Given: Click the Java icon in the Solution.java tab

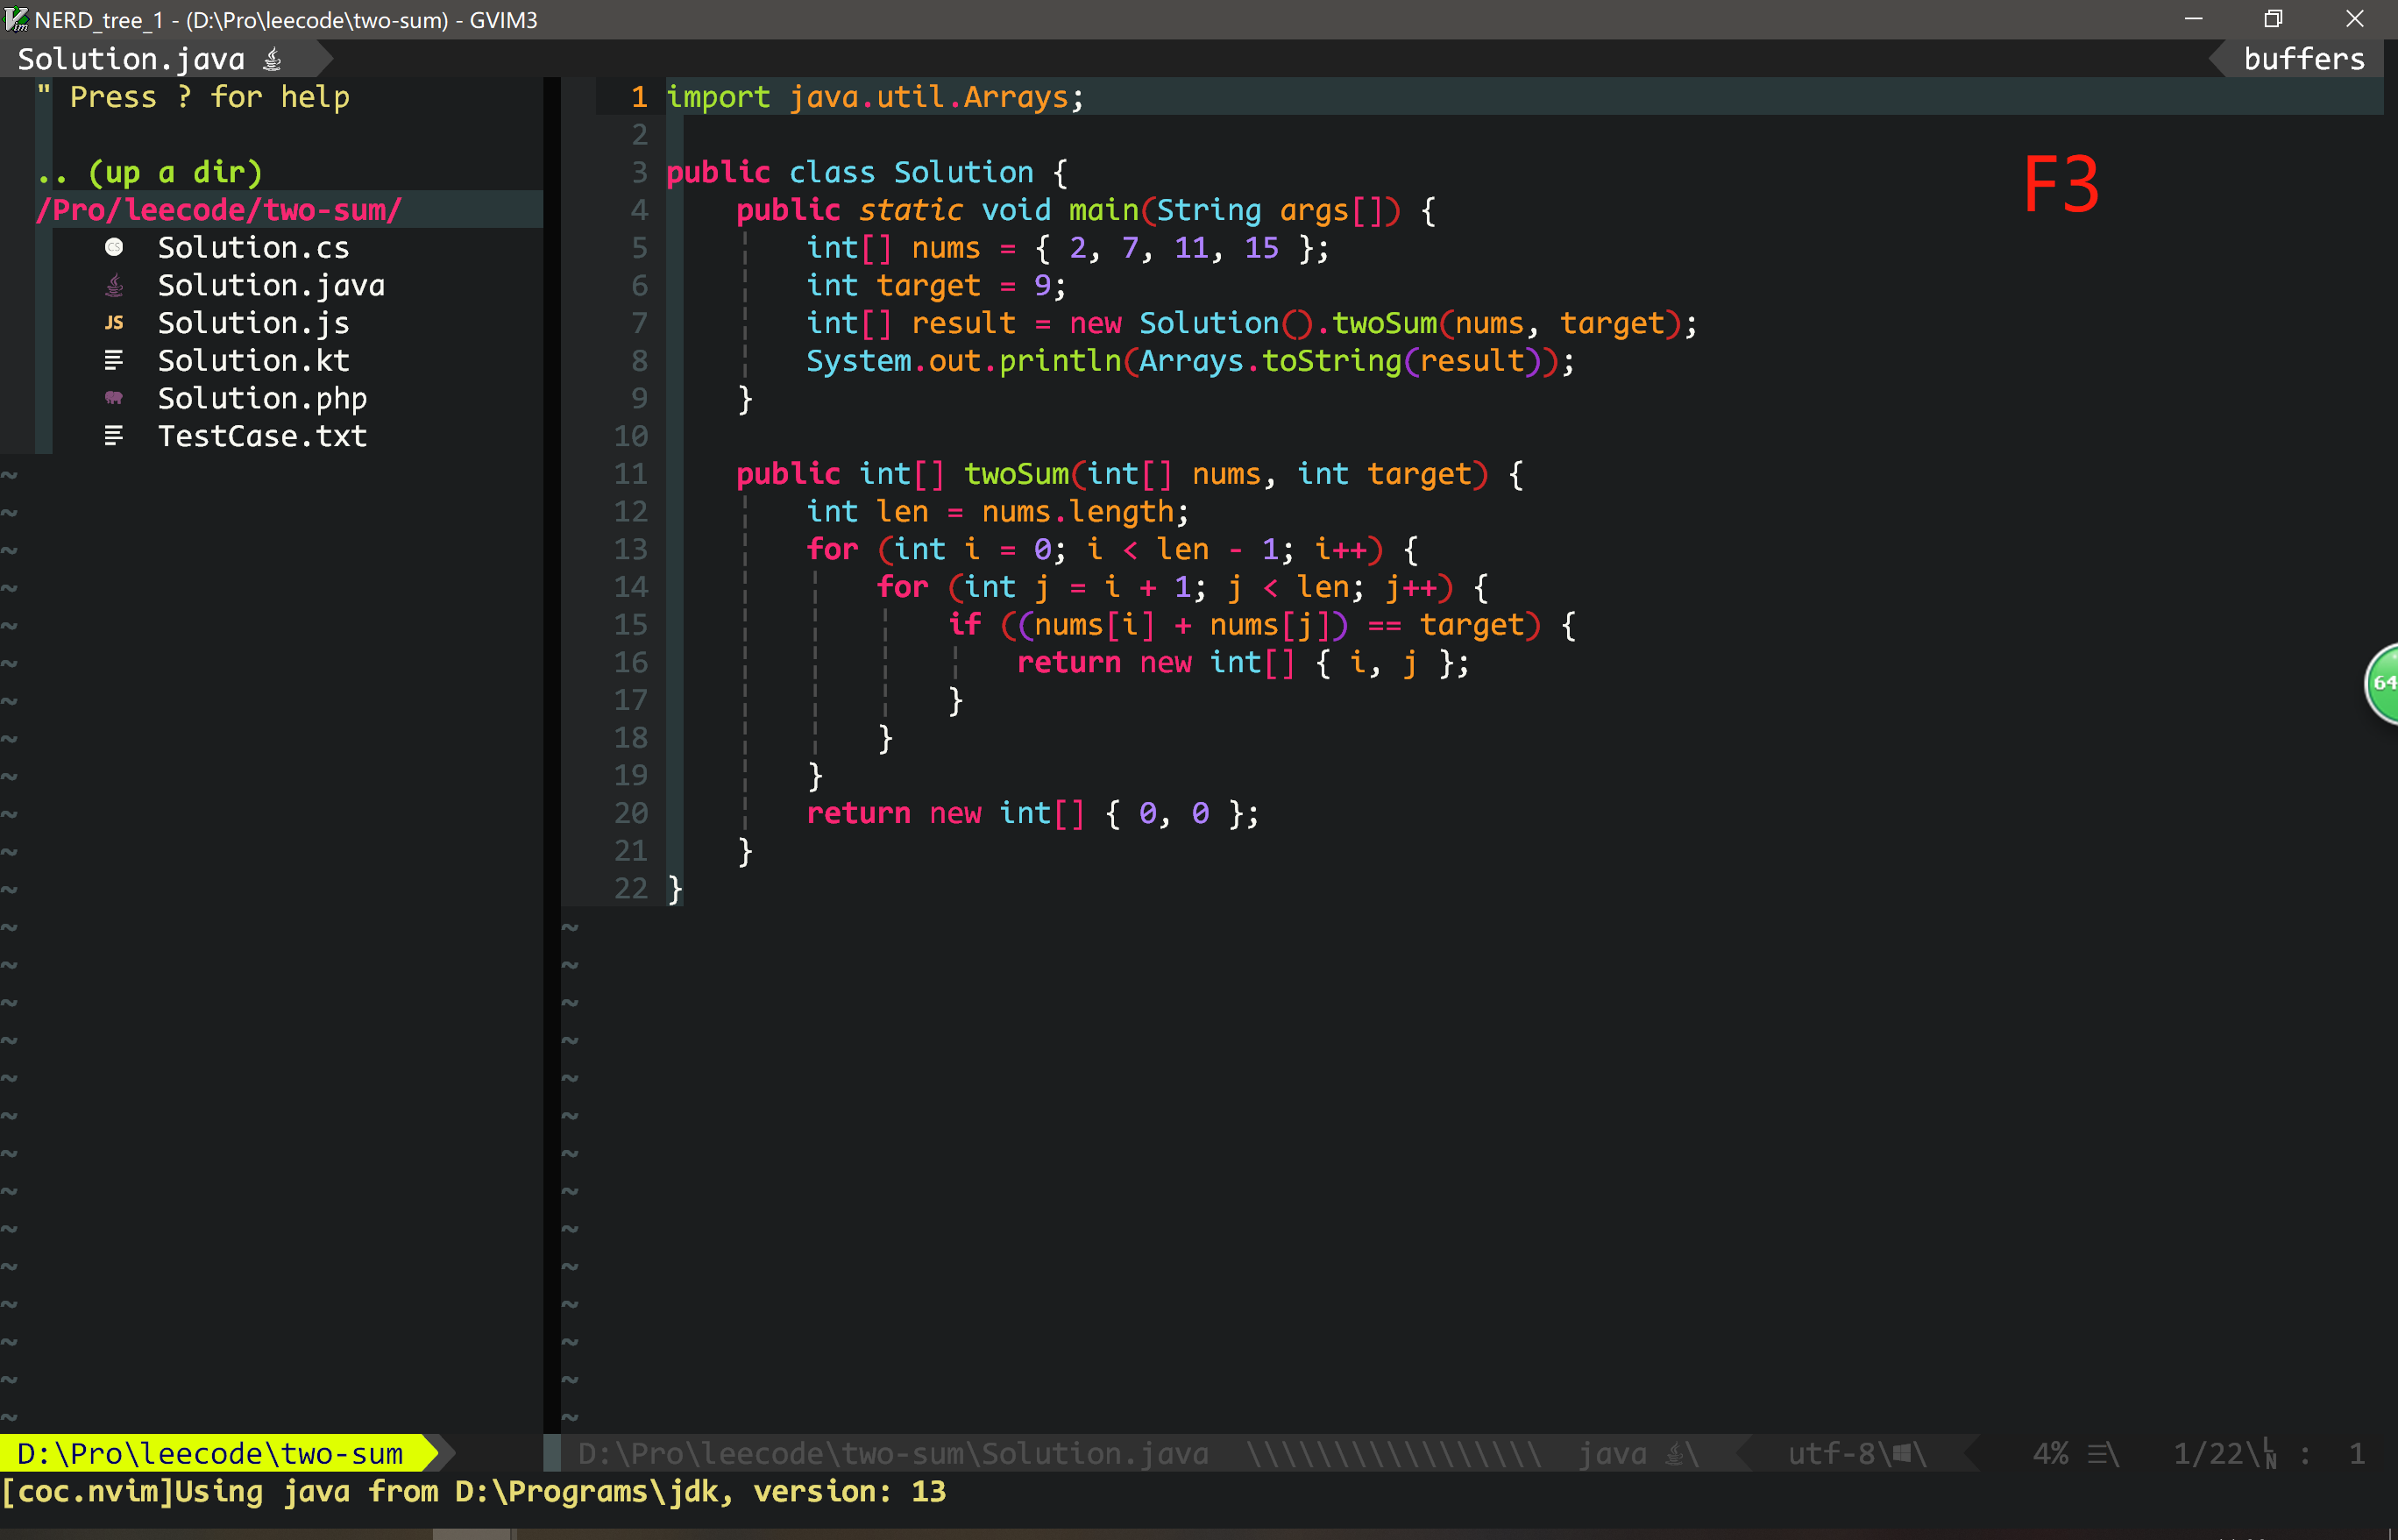Looking at the screenshot, I should pos(272,60).
